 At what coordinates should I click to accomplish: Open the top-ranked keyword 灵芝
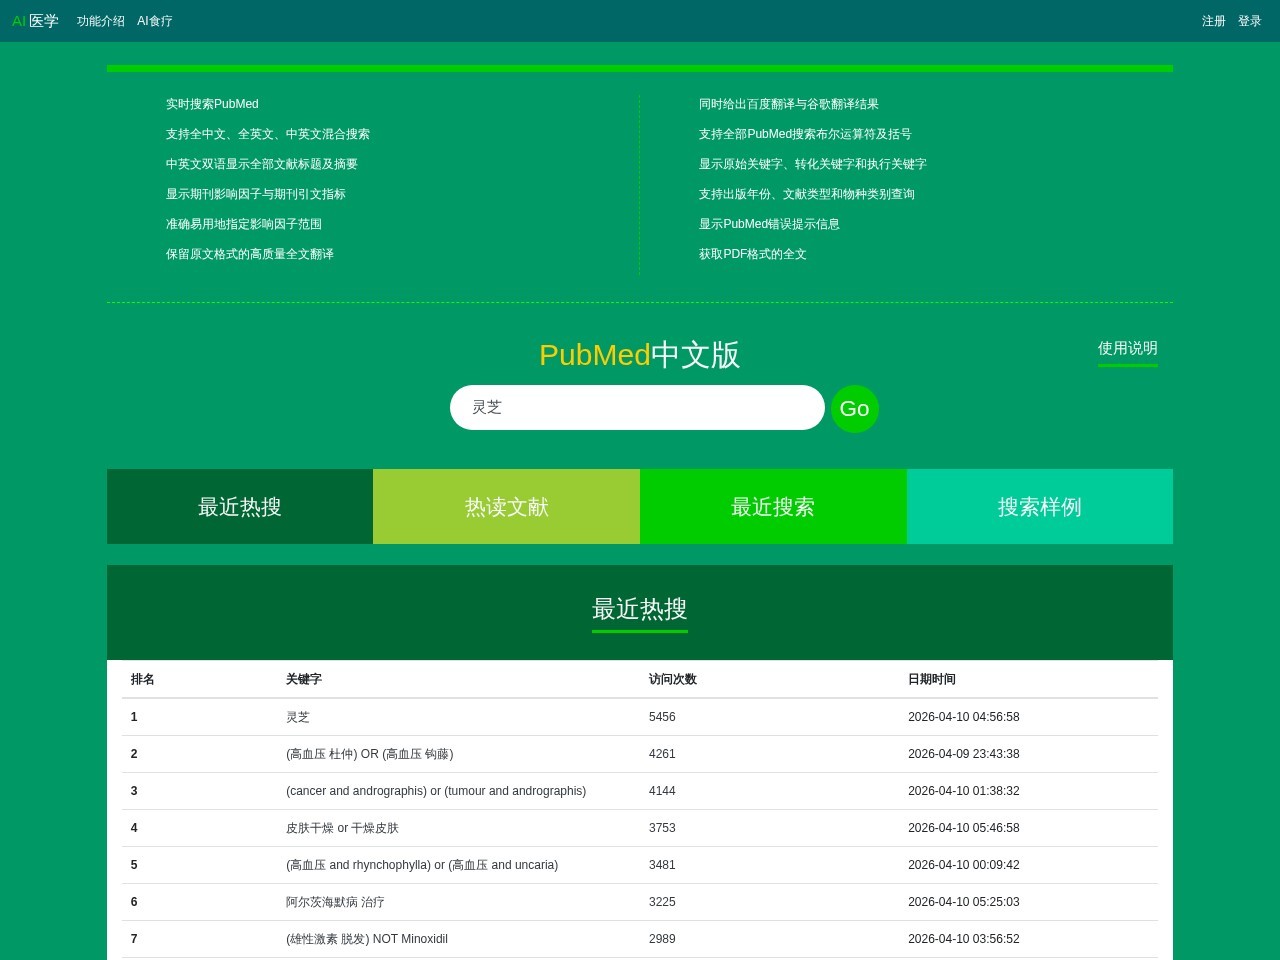296,717
